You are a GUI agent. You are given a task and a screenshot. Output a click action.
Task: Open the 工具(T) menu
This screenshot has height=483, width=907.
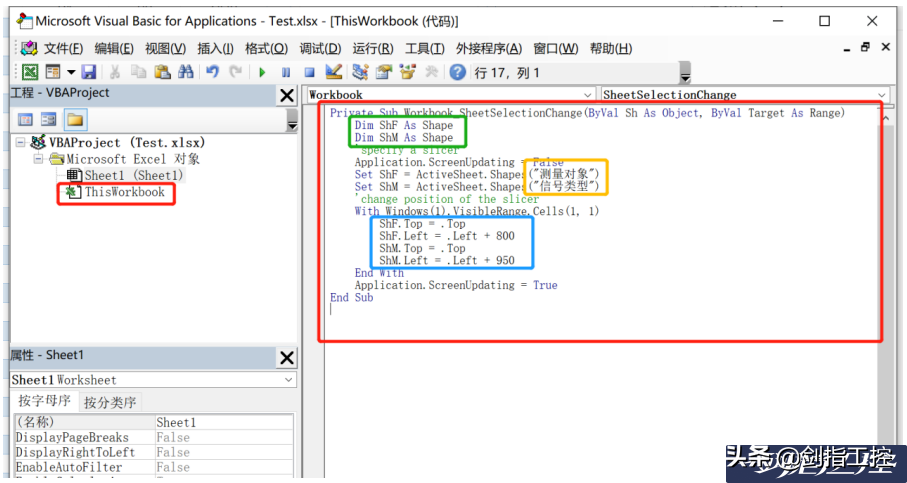pos(425,49)
